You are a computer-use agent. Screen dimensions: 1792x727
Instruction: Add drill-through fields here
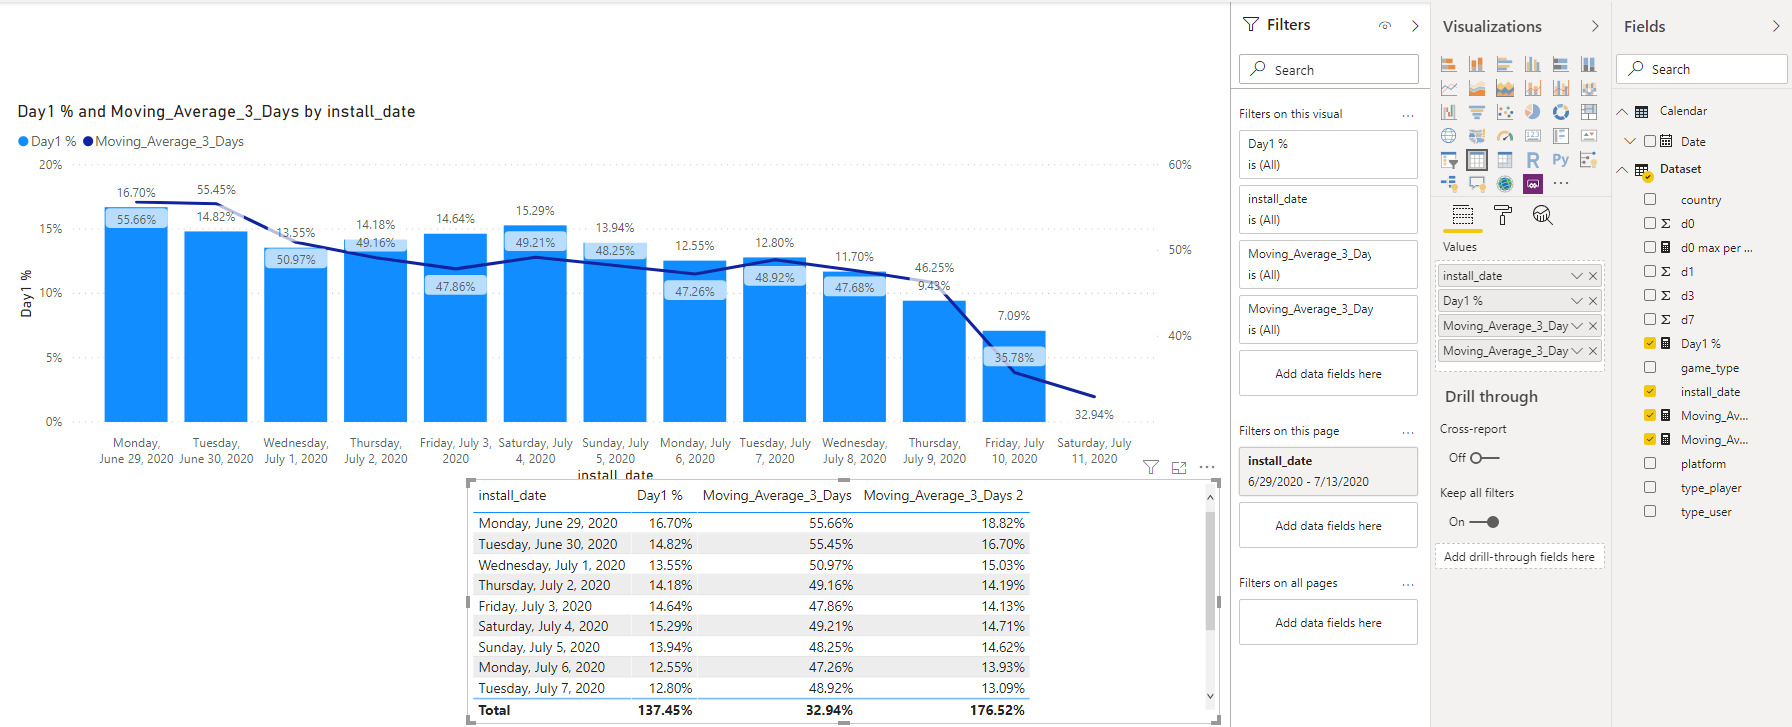point(1519,557)
